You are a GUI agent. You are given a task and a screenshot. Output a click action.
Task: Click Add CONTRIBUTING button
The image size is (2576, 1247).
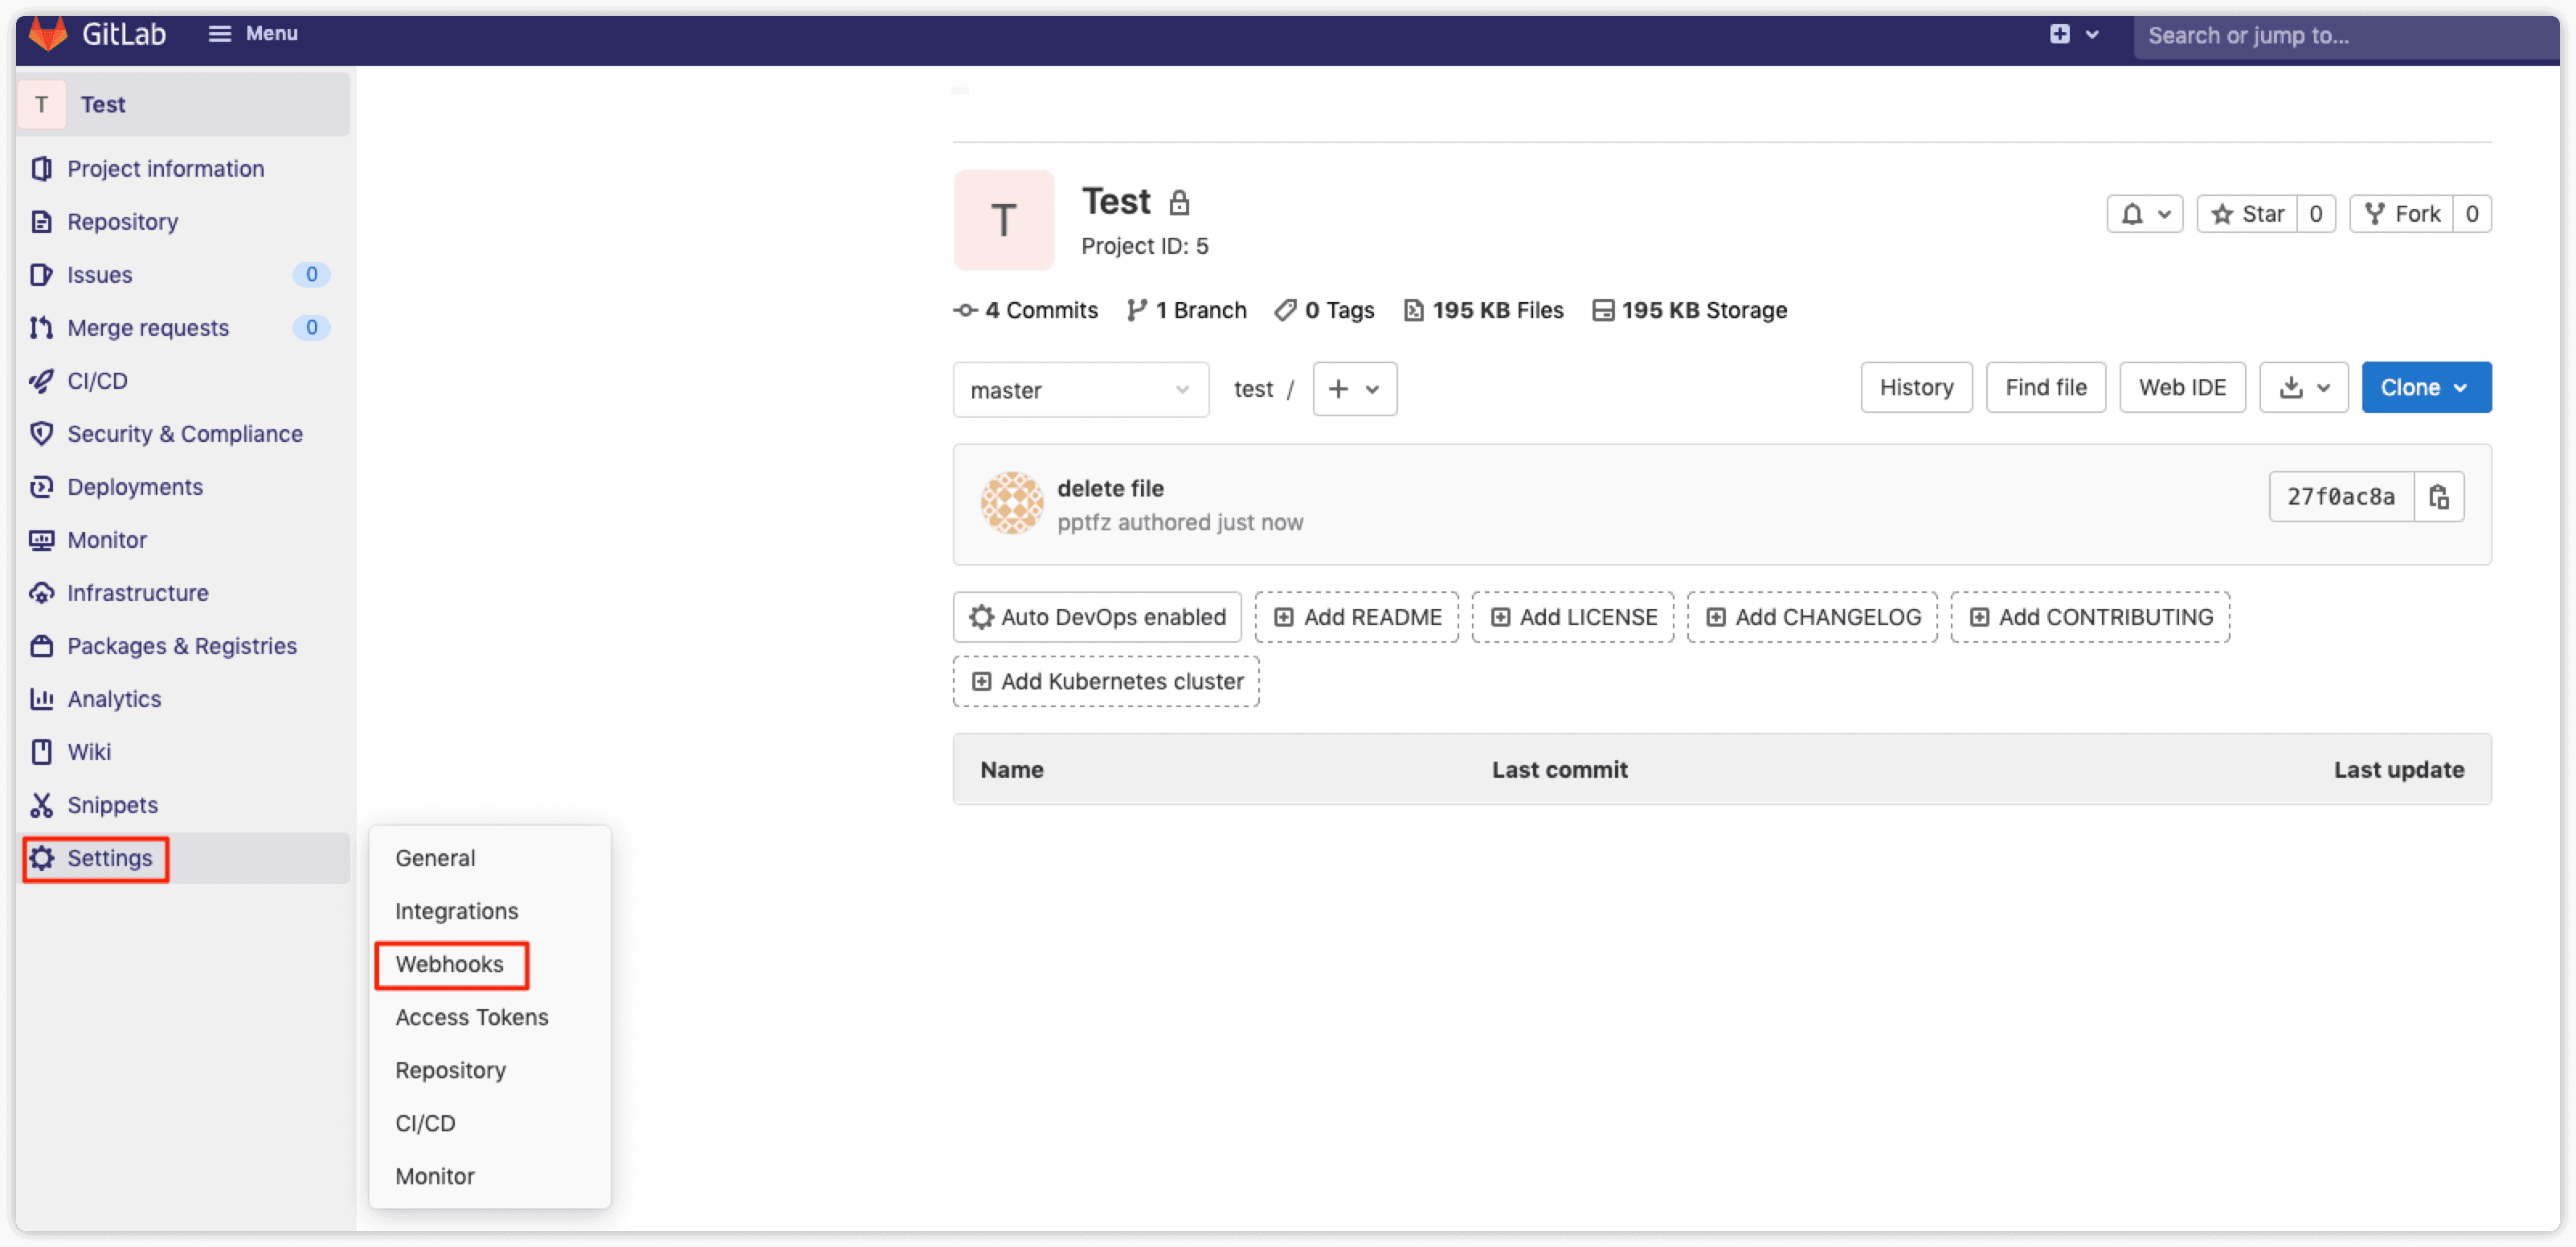pyautogui.click(x=2090, y=617)
